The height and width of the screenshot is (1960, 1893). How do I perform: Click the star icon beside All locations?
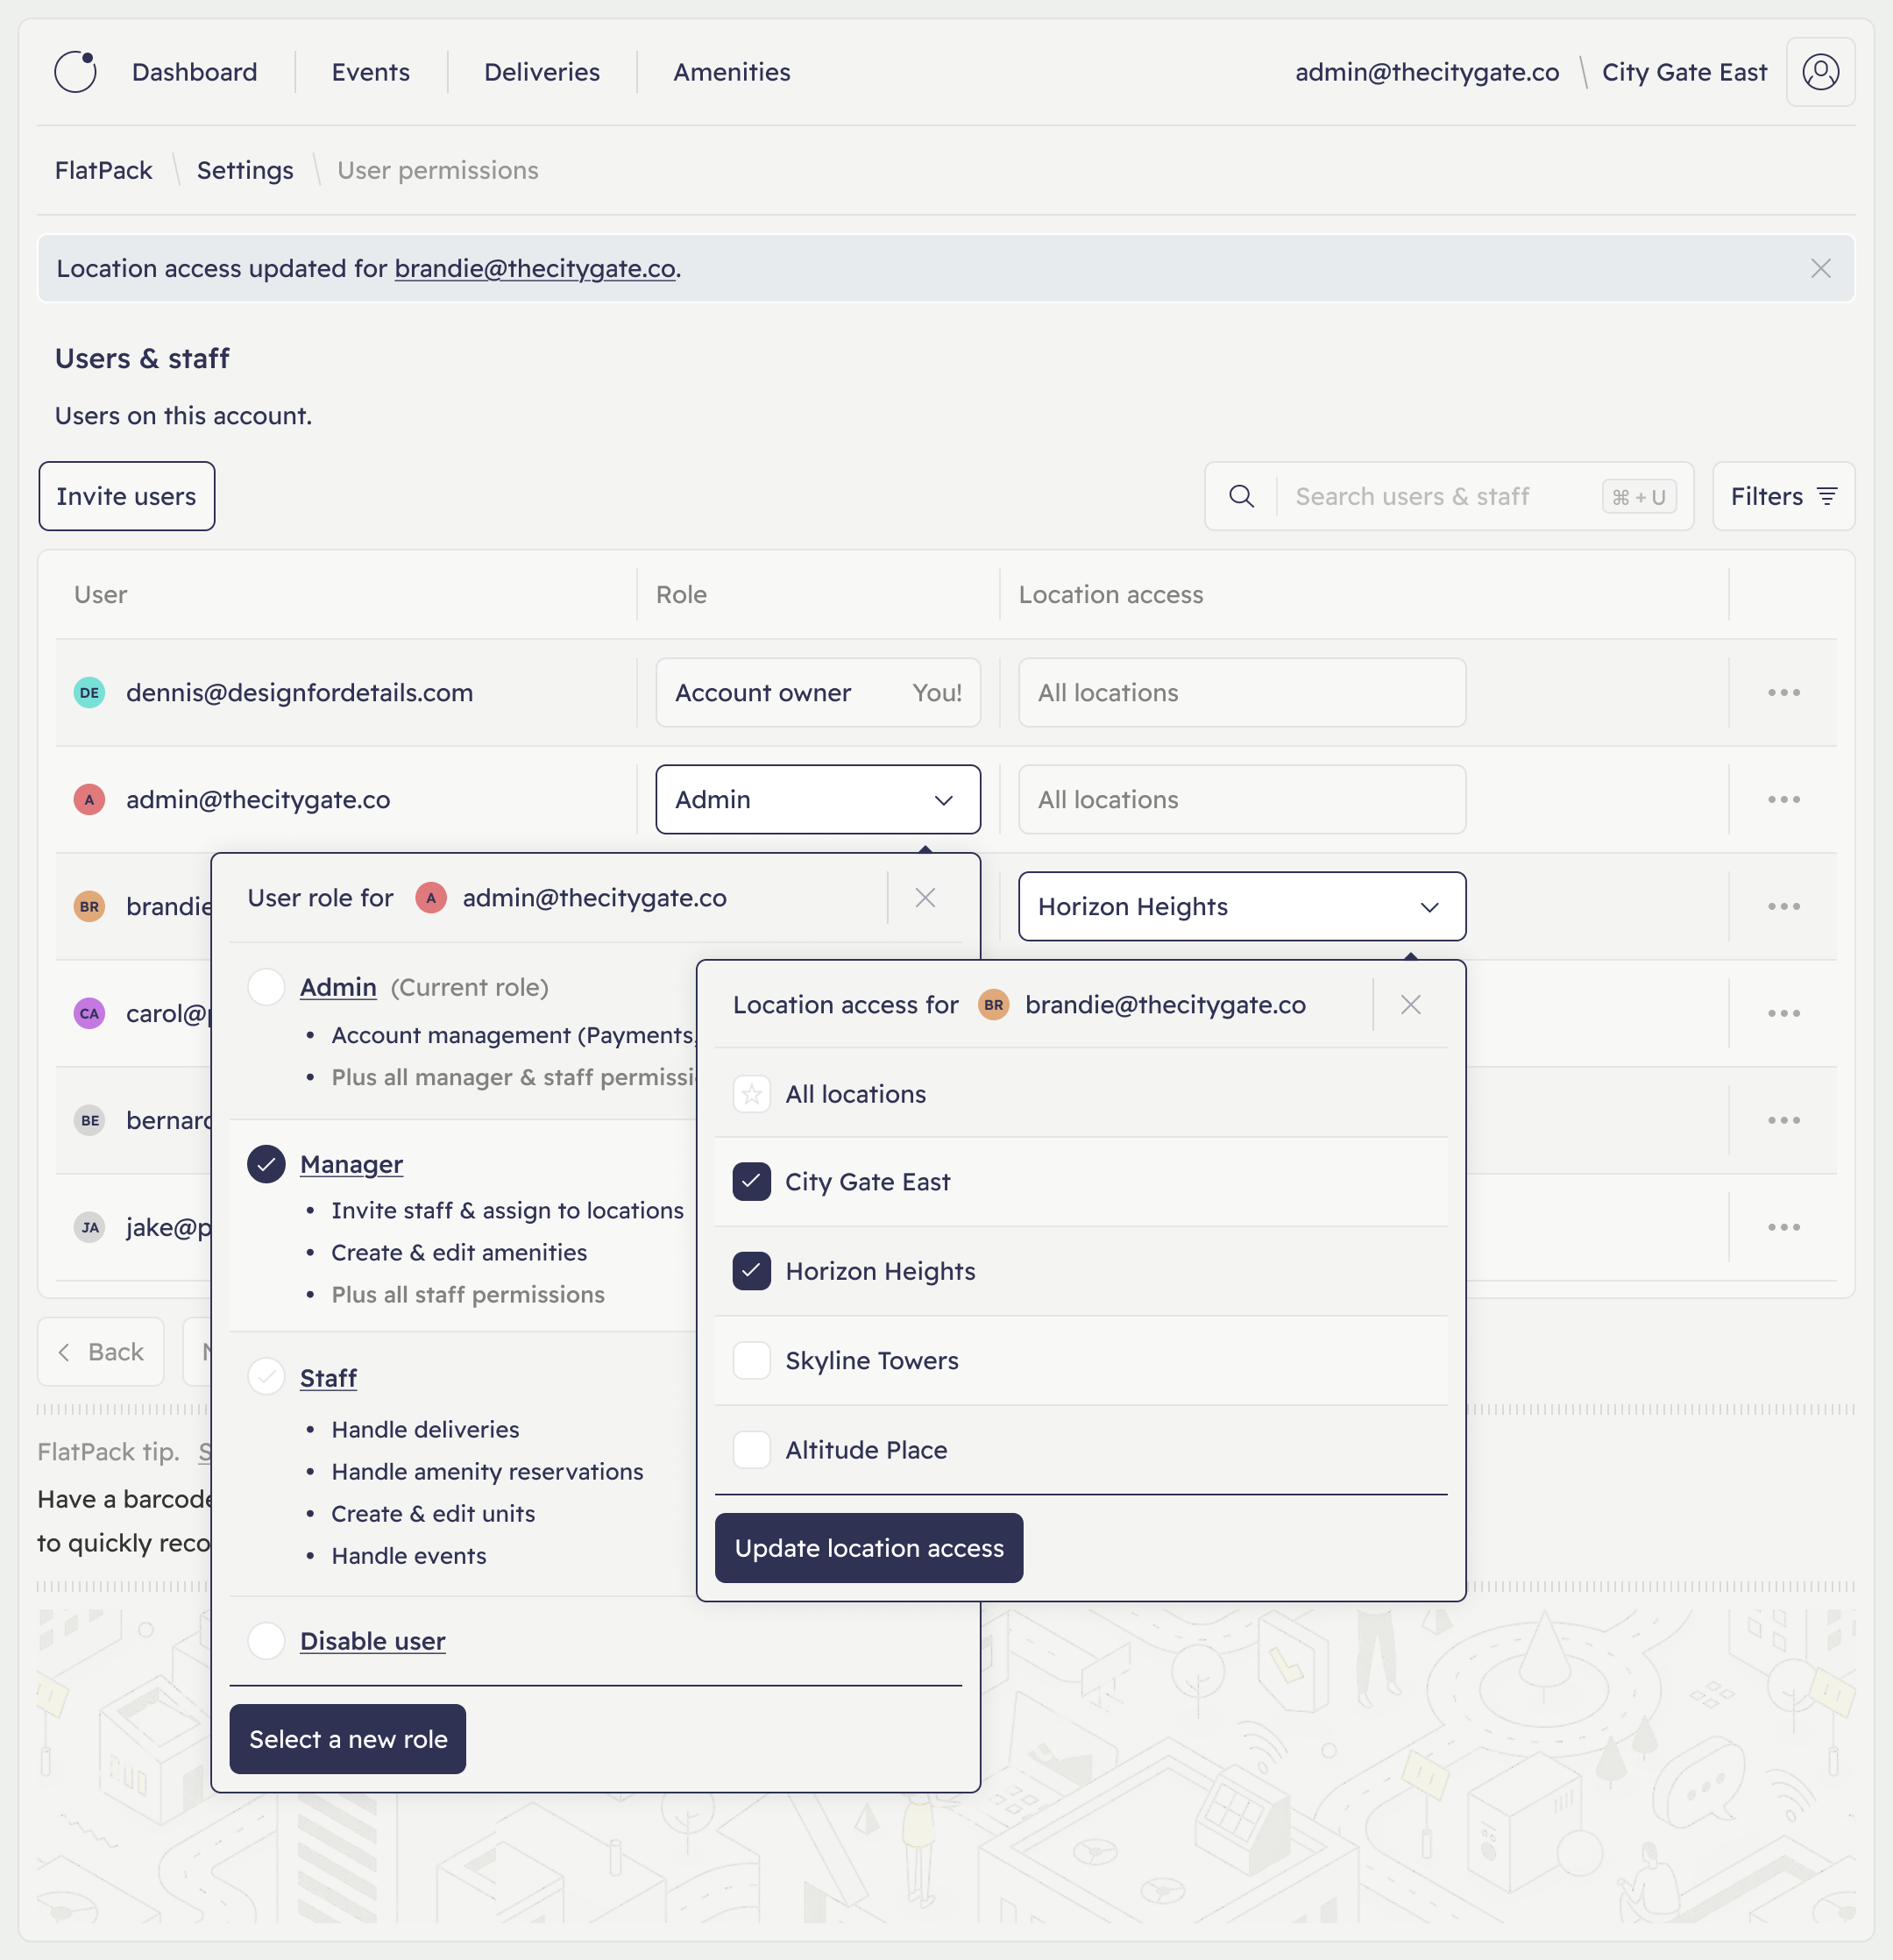click(x=751, y=1094)
